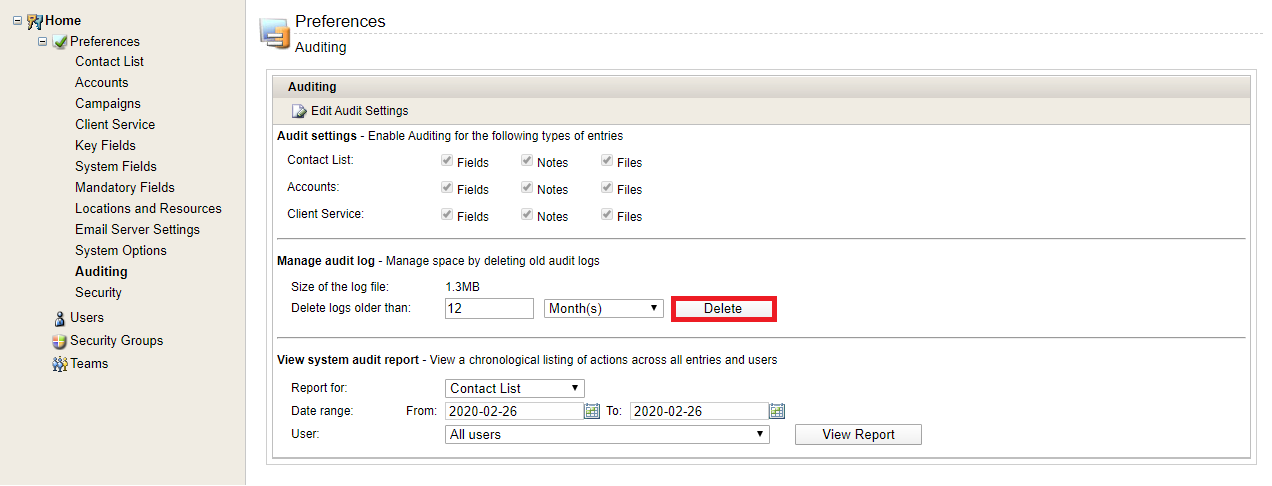Click the View Report button
The image size is (1272, 486).
[x=858, y=435]
